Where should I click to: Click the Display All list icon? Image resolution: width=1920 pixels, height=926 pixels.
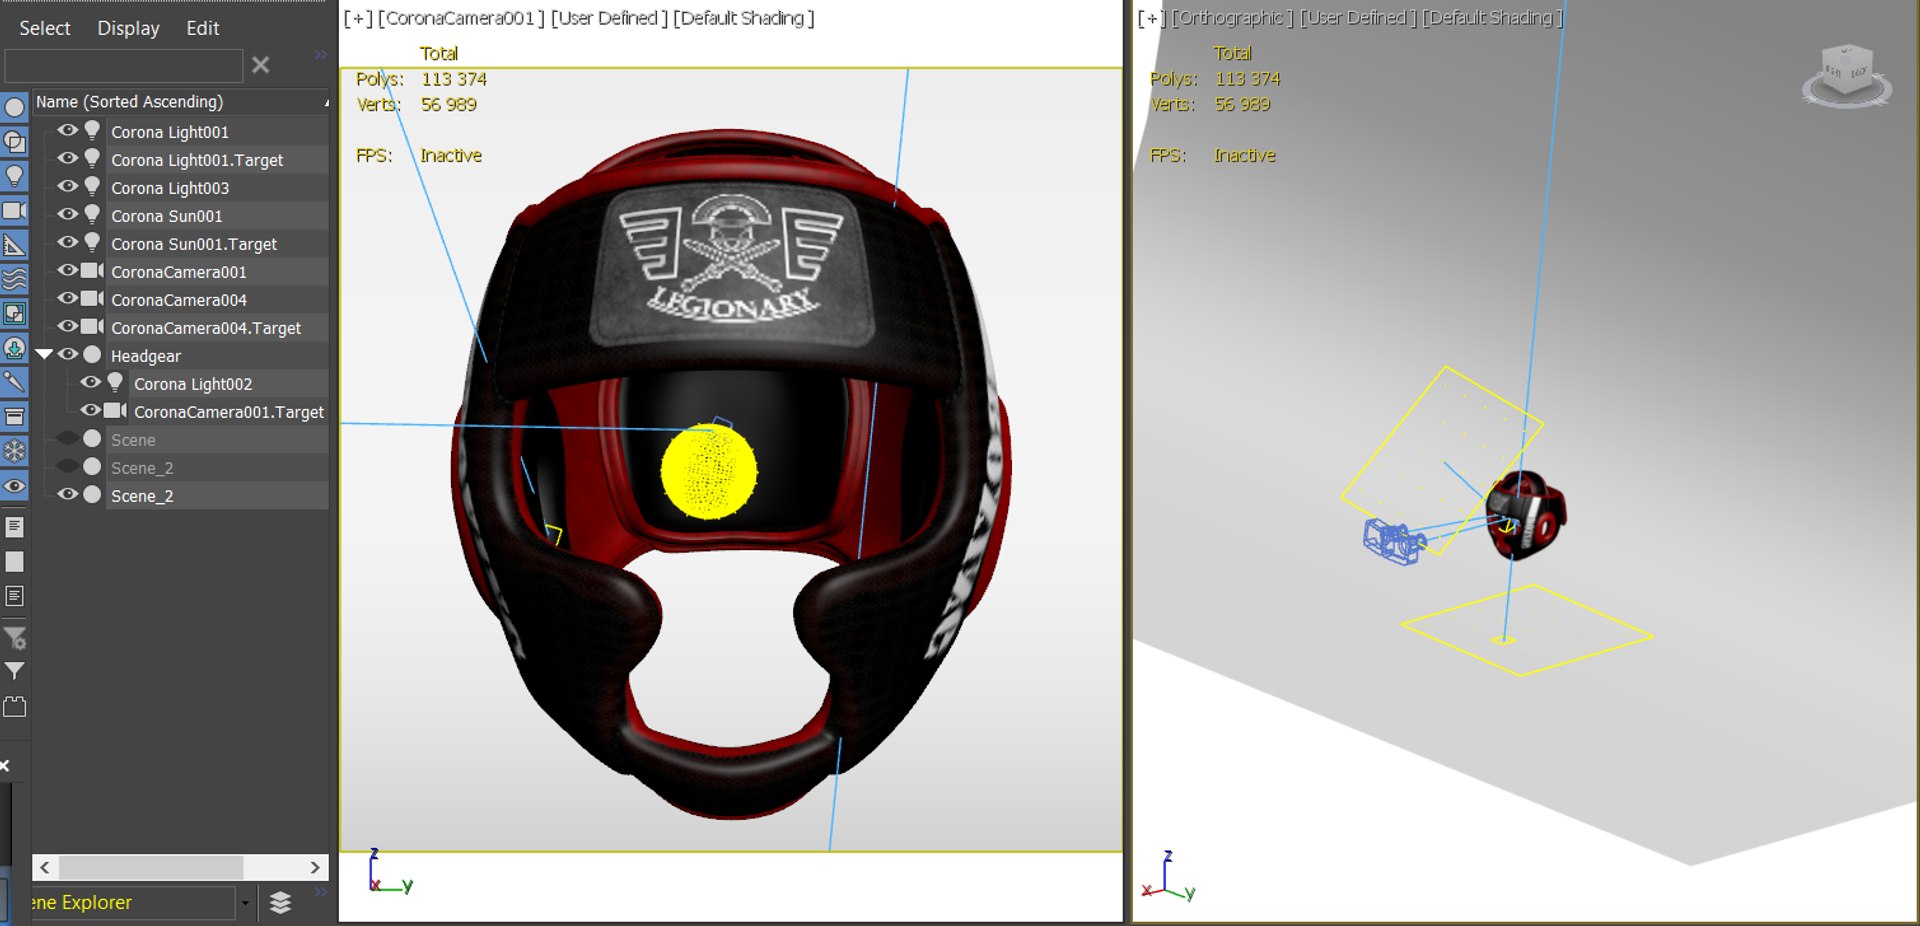pos(14,527)
